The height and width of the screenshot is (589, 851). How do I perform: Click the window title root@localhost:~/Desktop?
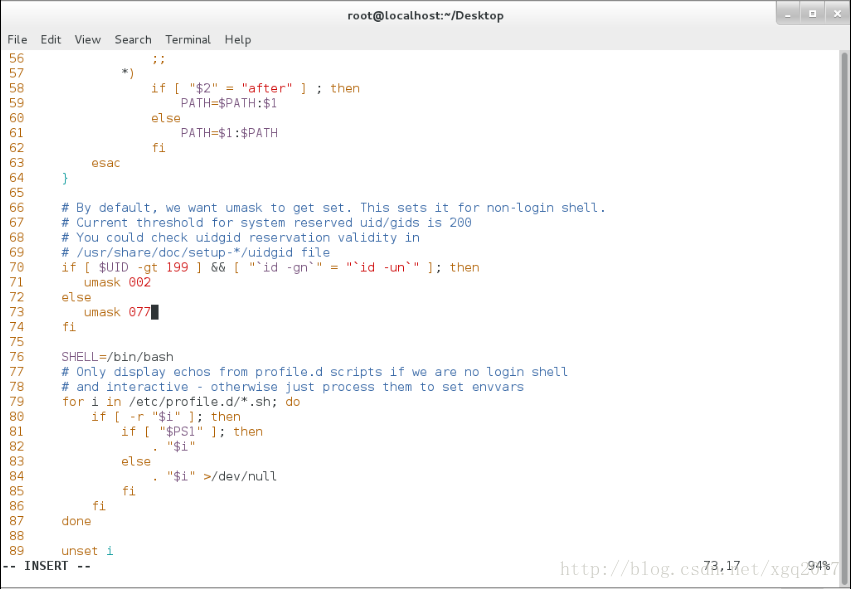pyautogui.click(x=426, y=16)
